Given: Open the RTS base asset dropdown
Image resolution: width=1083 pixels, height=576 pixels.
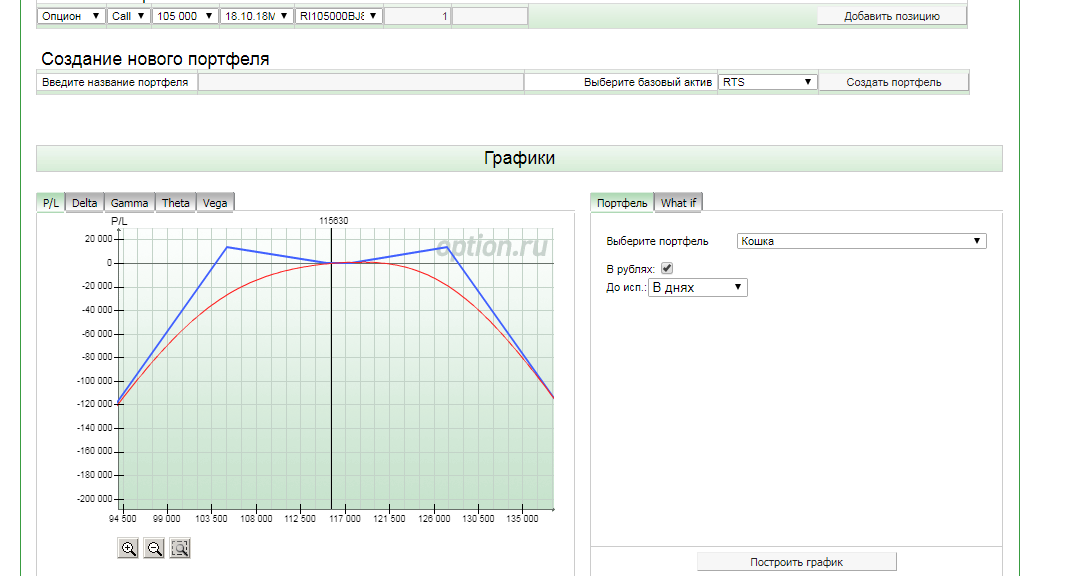Looking at the screenshot, I should point(767,82).
